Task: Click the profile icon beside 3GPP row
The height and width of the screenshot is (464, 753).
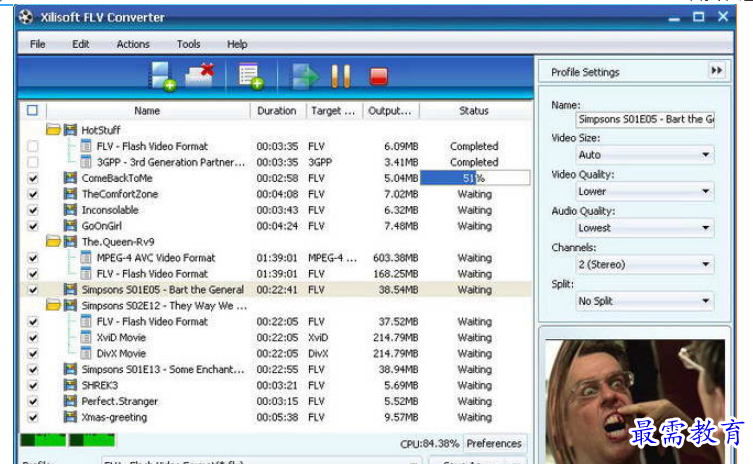Action: coord(86,162)
